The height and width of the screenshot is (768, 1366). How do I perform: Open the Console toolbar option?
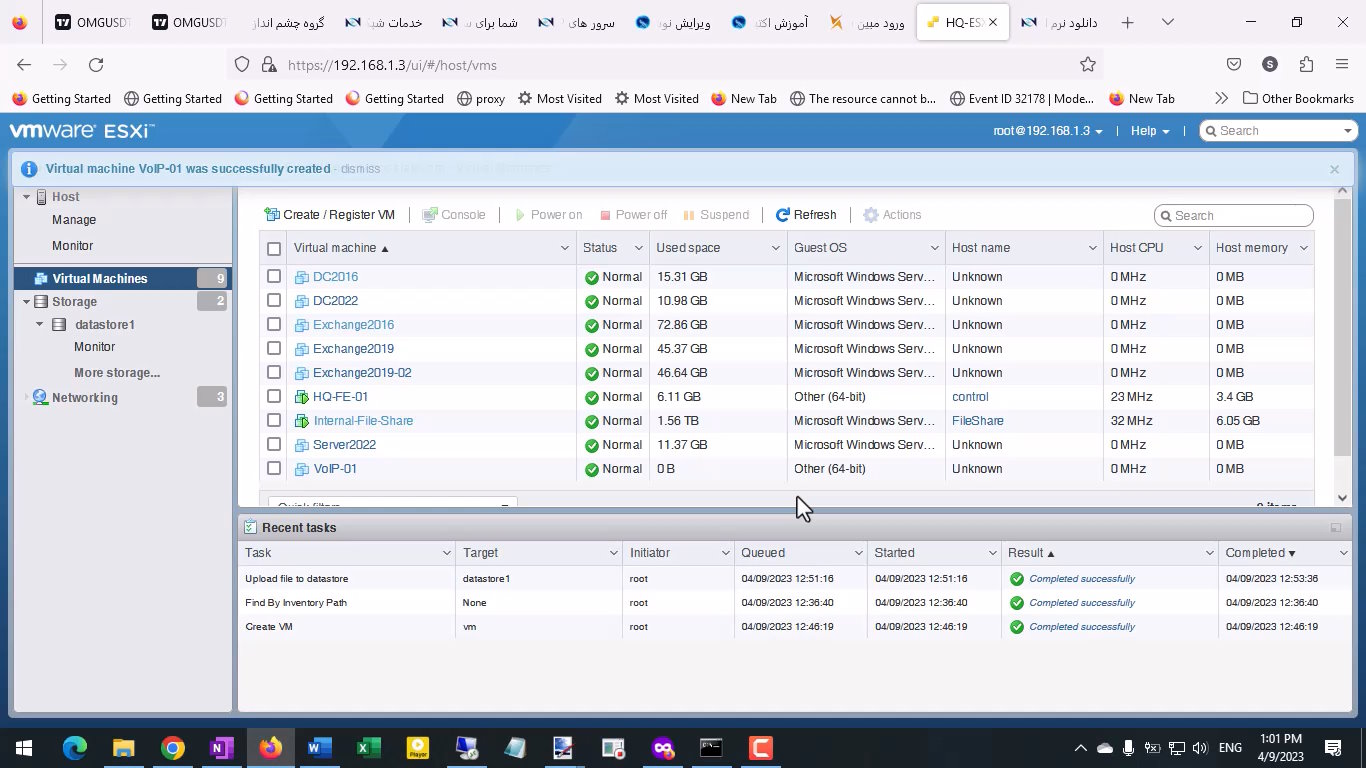(454, 215)
